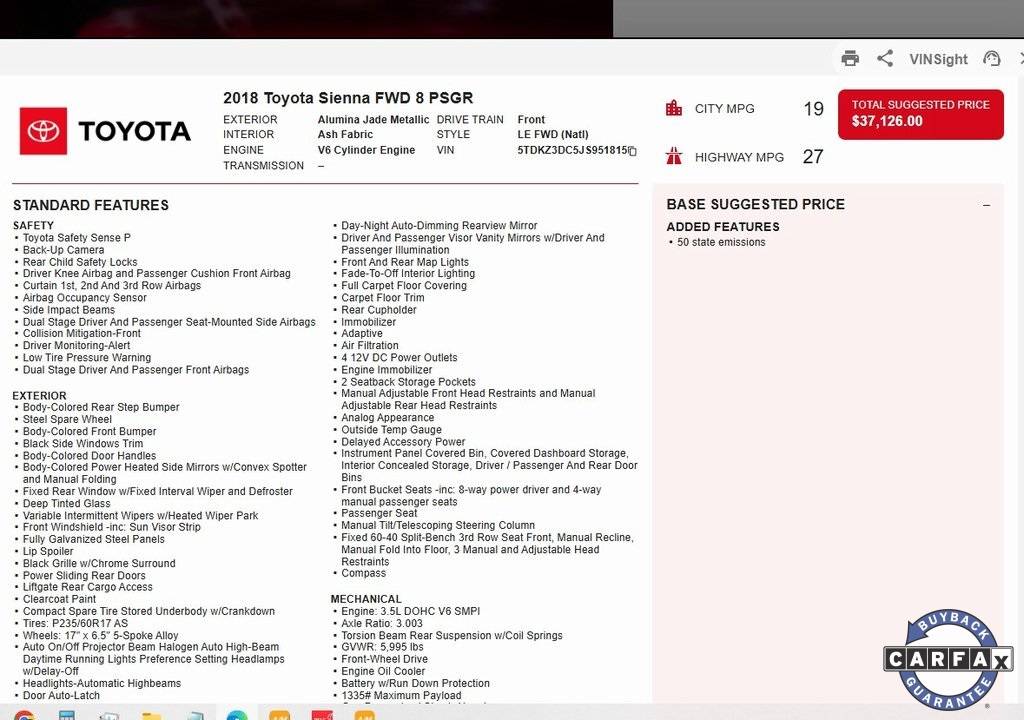Print the window sticker with printer icon
The image size is (1024, 720).
coord(850,59)
